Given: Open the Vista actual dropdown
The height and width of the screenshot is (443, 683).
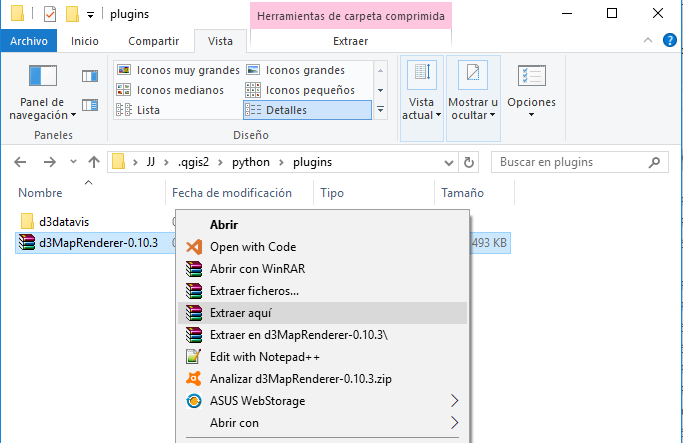Looking at the screenshot, I should coord(422,98).
